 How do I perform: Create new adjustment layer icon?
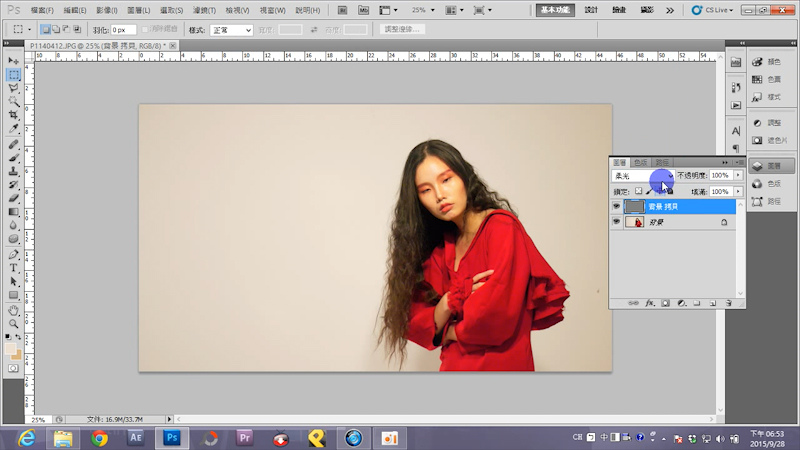click(681, 303)
